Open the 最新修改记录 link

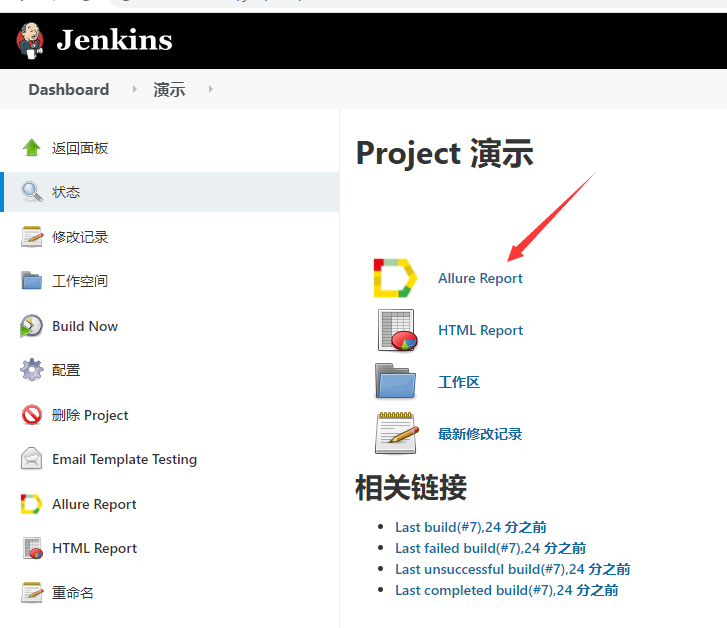480,434
